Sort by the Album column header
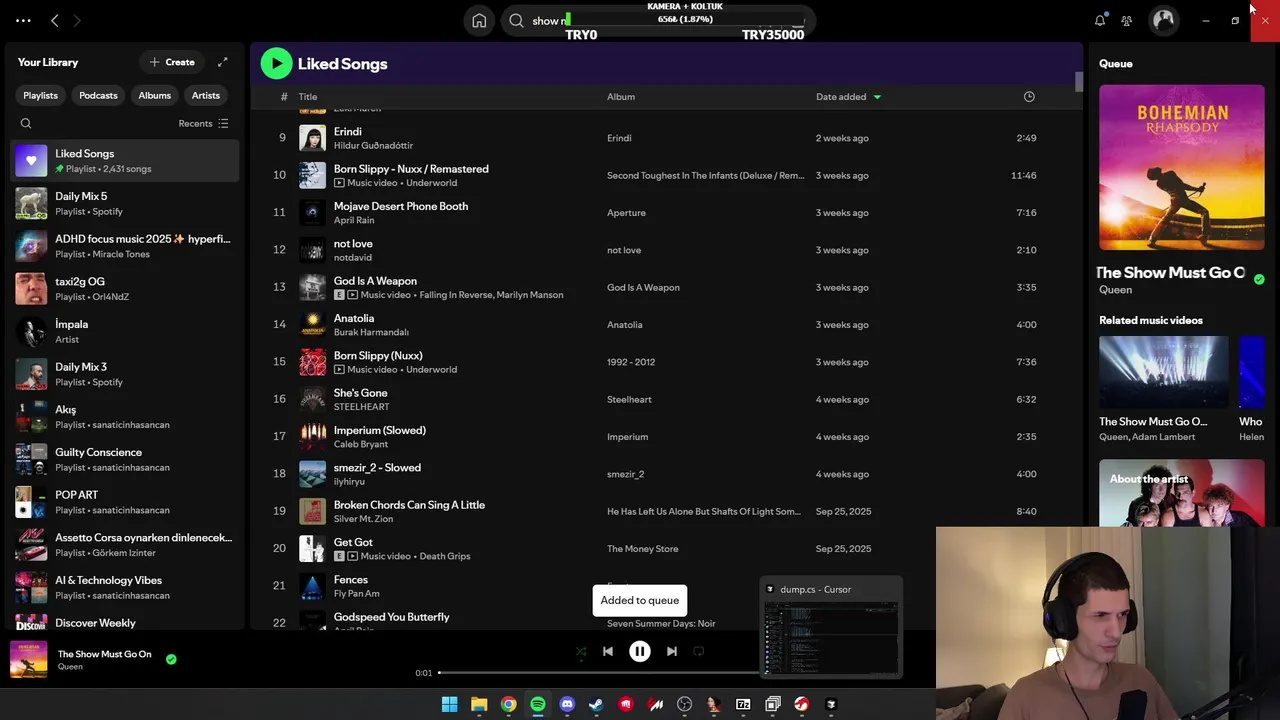The height and width of the screenshot is (720, 1280). click(x=621, y=97)
